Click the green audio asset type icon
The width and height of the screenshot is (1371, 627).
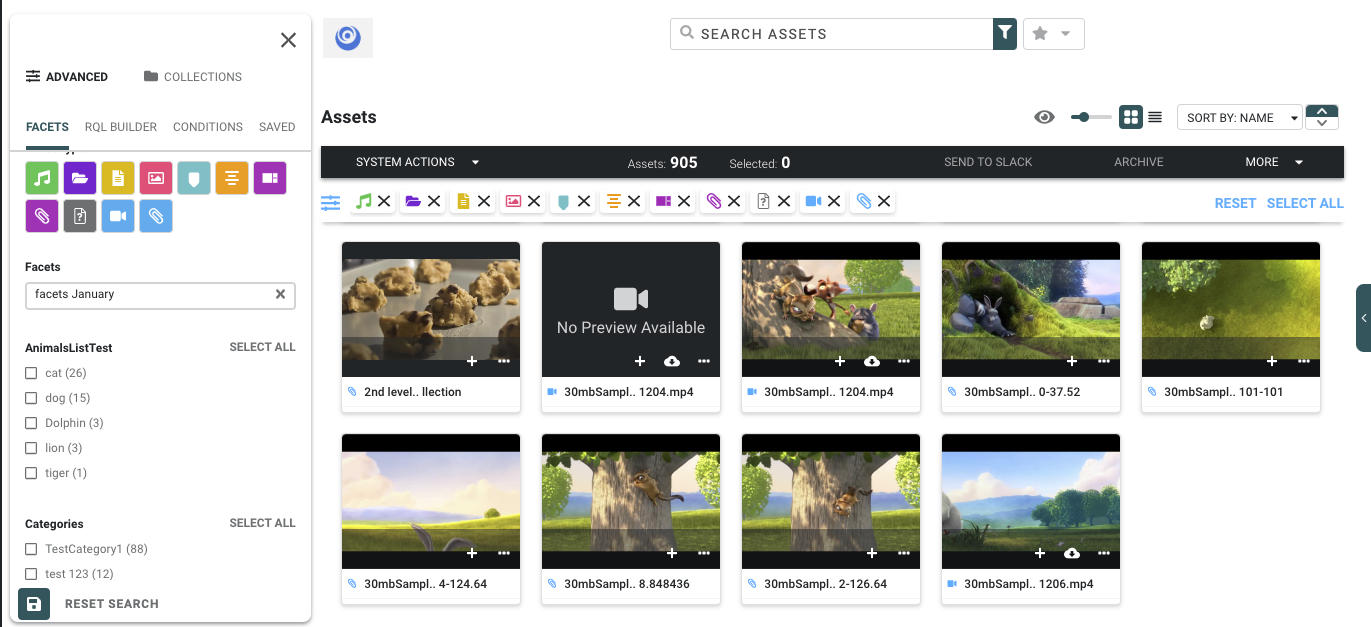coord(42,178)
